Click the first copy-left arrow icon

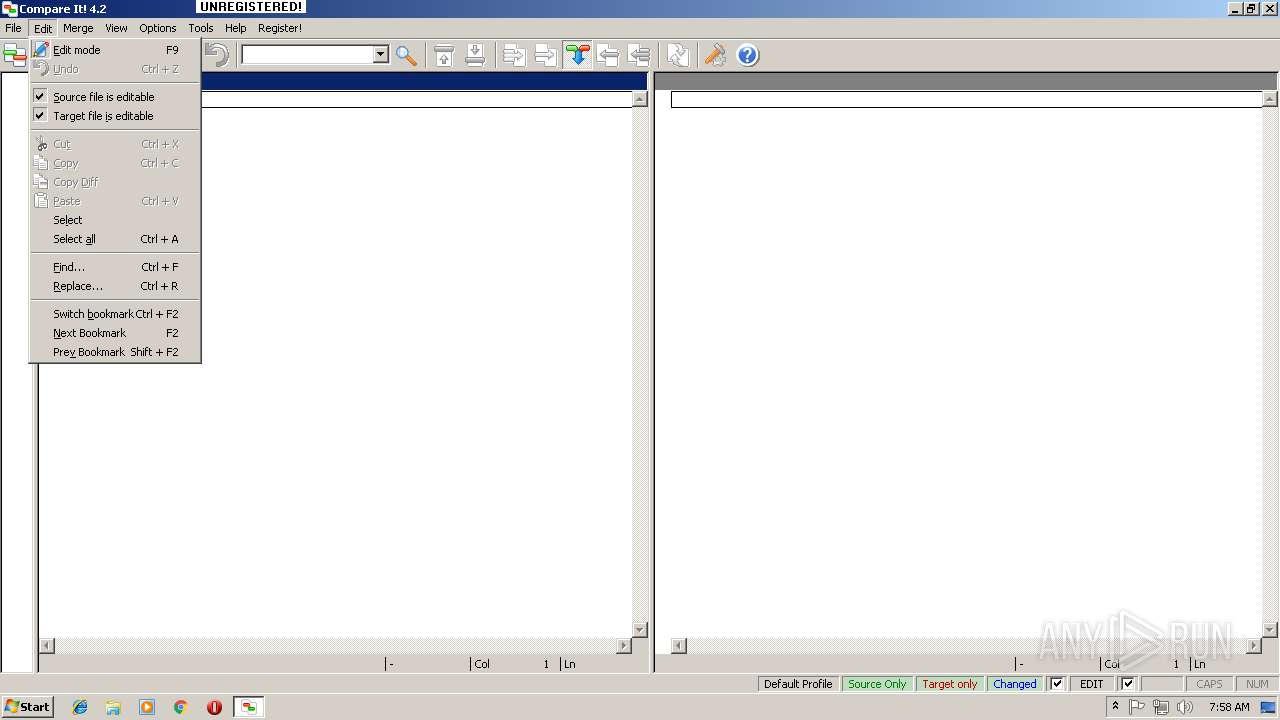608,55
